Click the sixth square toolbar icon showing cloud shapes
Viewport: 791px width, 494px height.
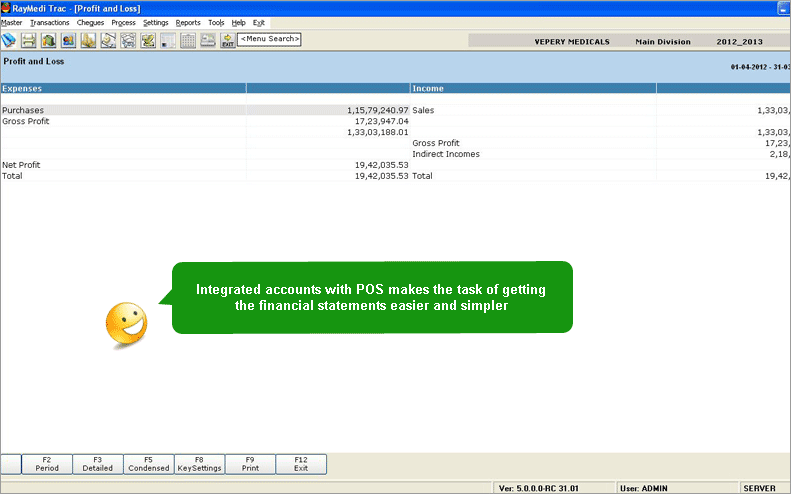(x=128, y=40)
